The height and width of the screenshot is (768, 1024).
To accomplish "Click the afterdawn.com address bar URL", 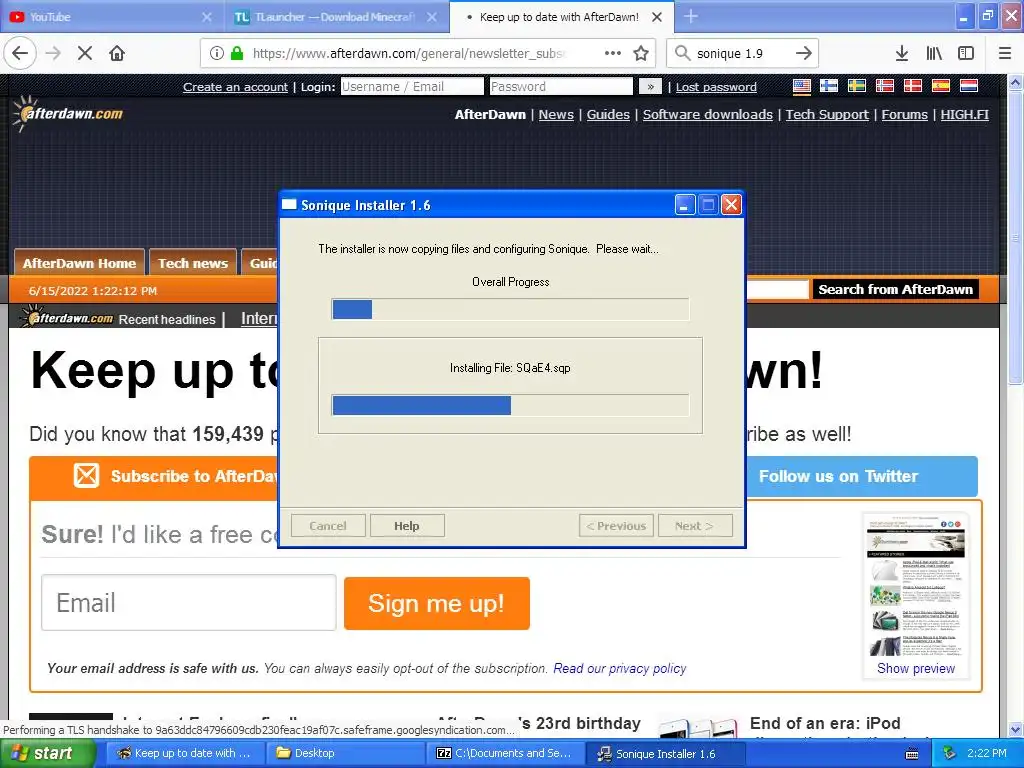I will [x=409, y=53].
